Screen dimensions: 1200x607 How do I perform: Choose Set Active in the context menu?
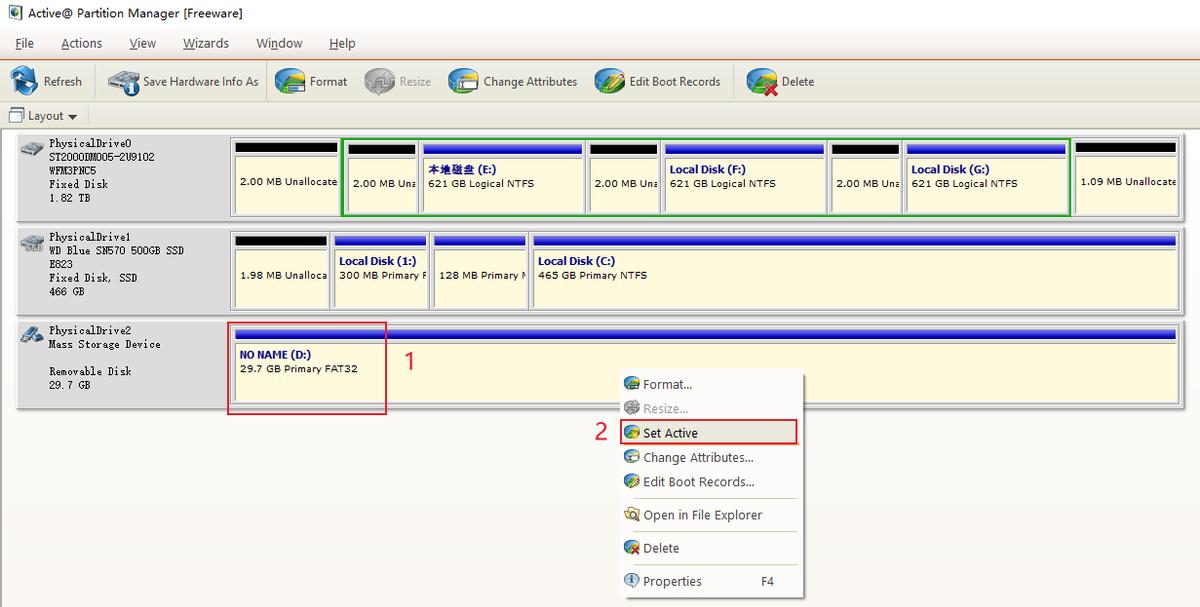[710, 433]
